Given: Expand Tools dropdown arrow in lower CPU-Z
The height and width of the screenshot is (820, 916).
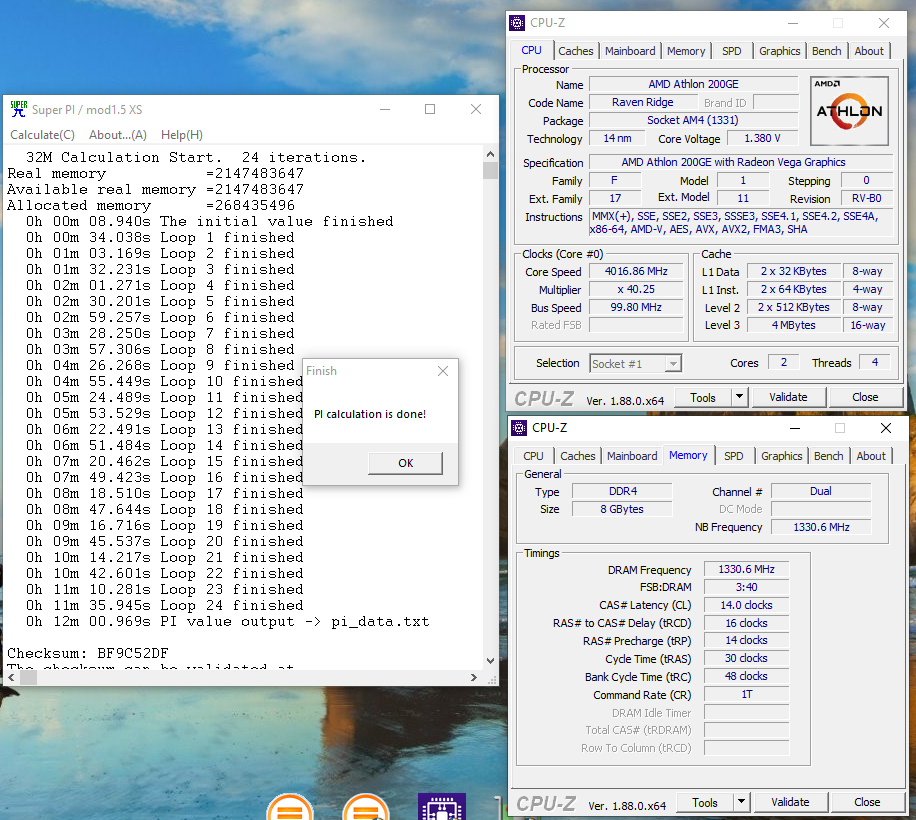Looking at the screenshot, I should point(741,803).
